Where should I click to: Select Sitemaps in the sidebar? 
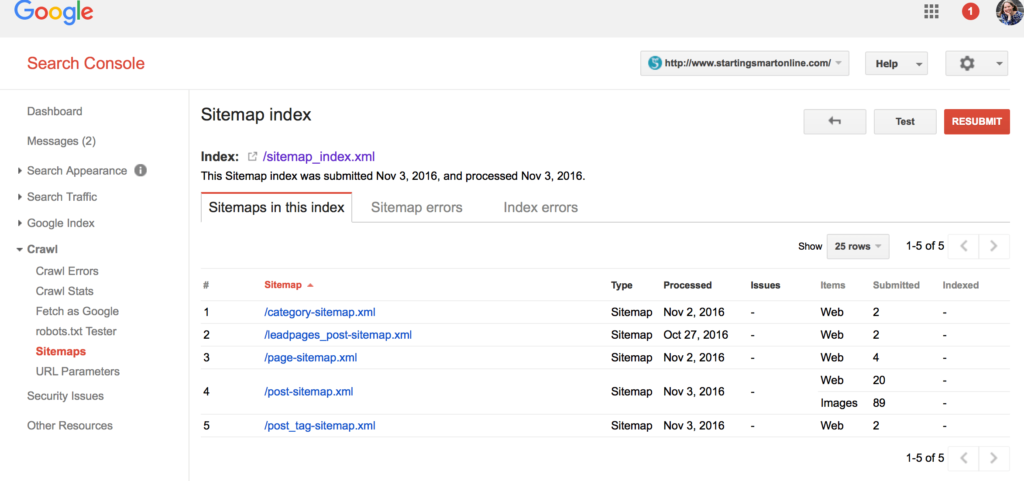(x=61, y=351)
